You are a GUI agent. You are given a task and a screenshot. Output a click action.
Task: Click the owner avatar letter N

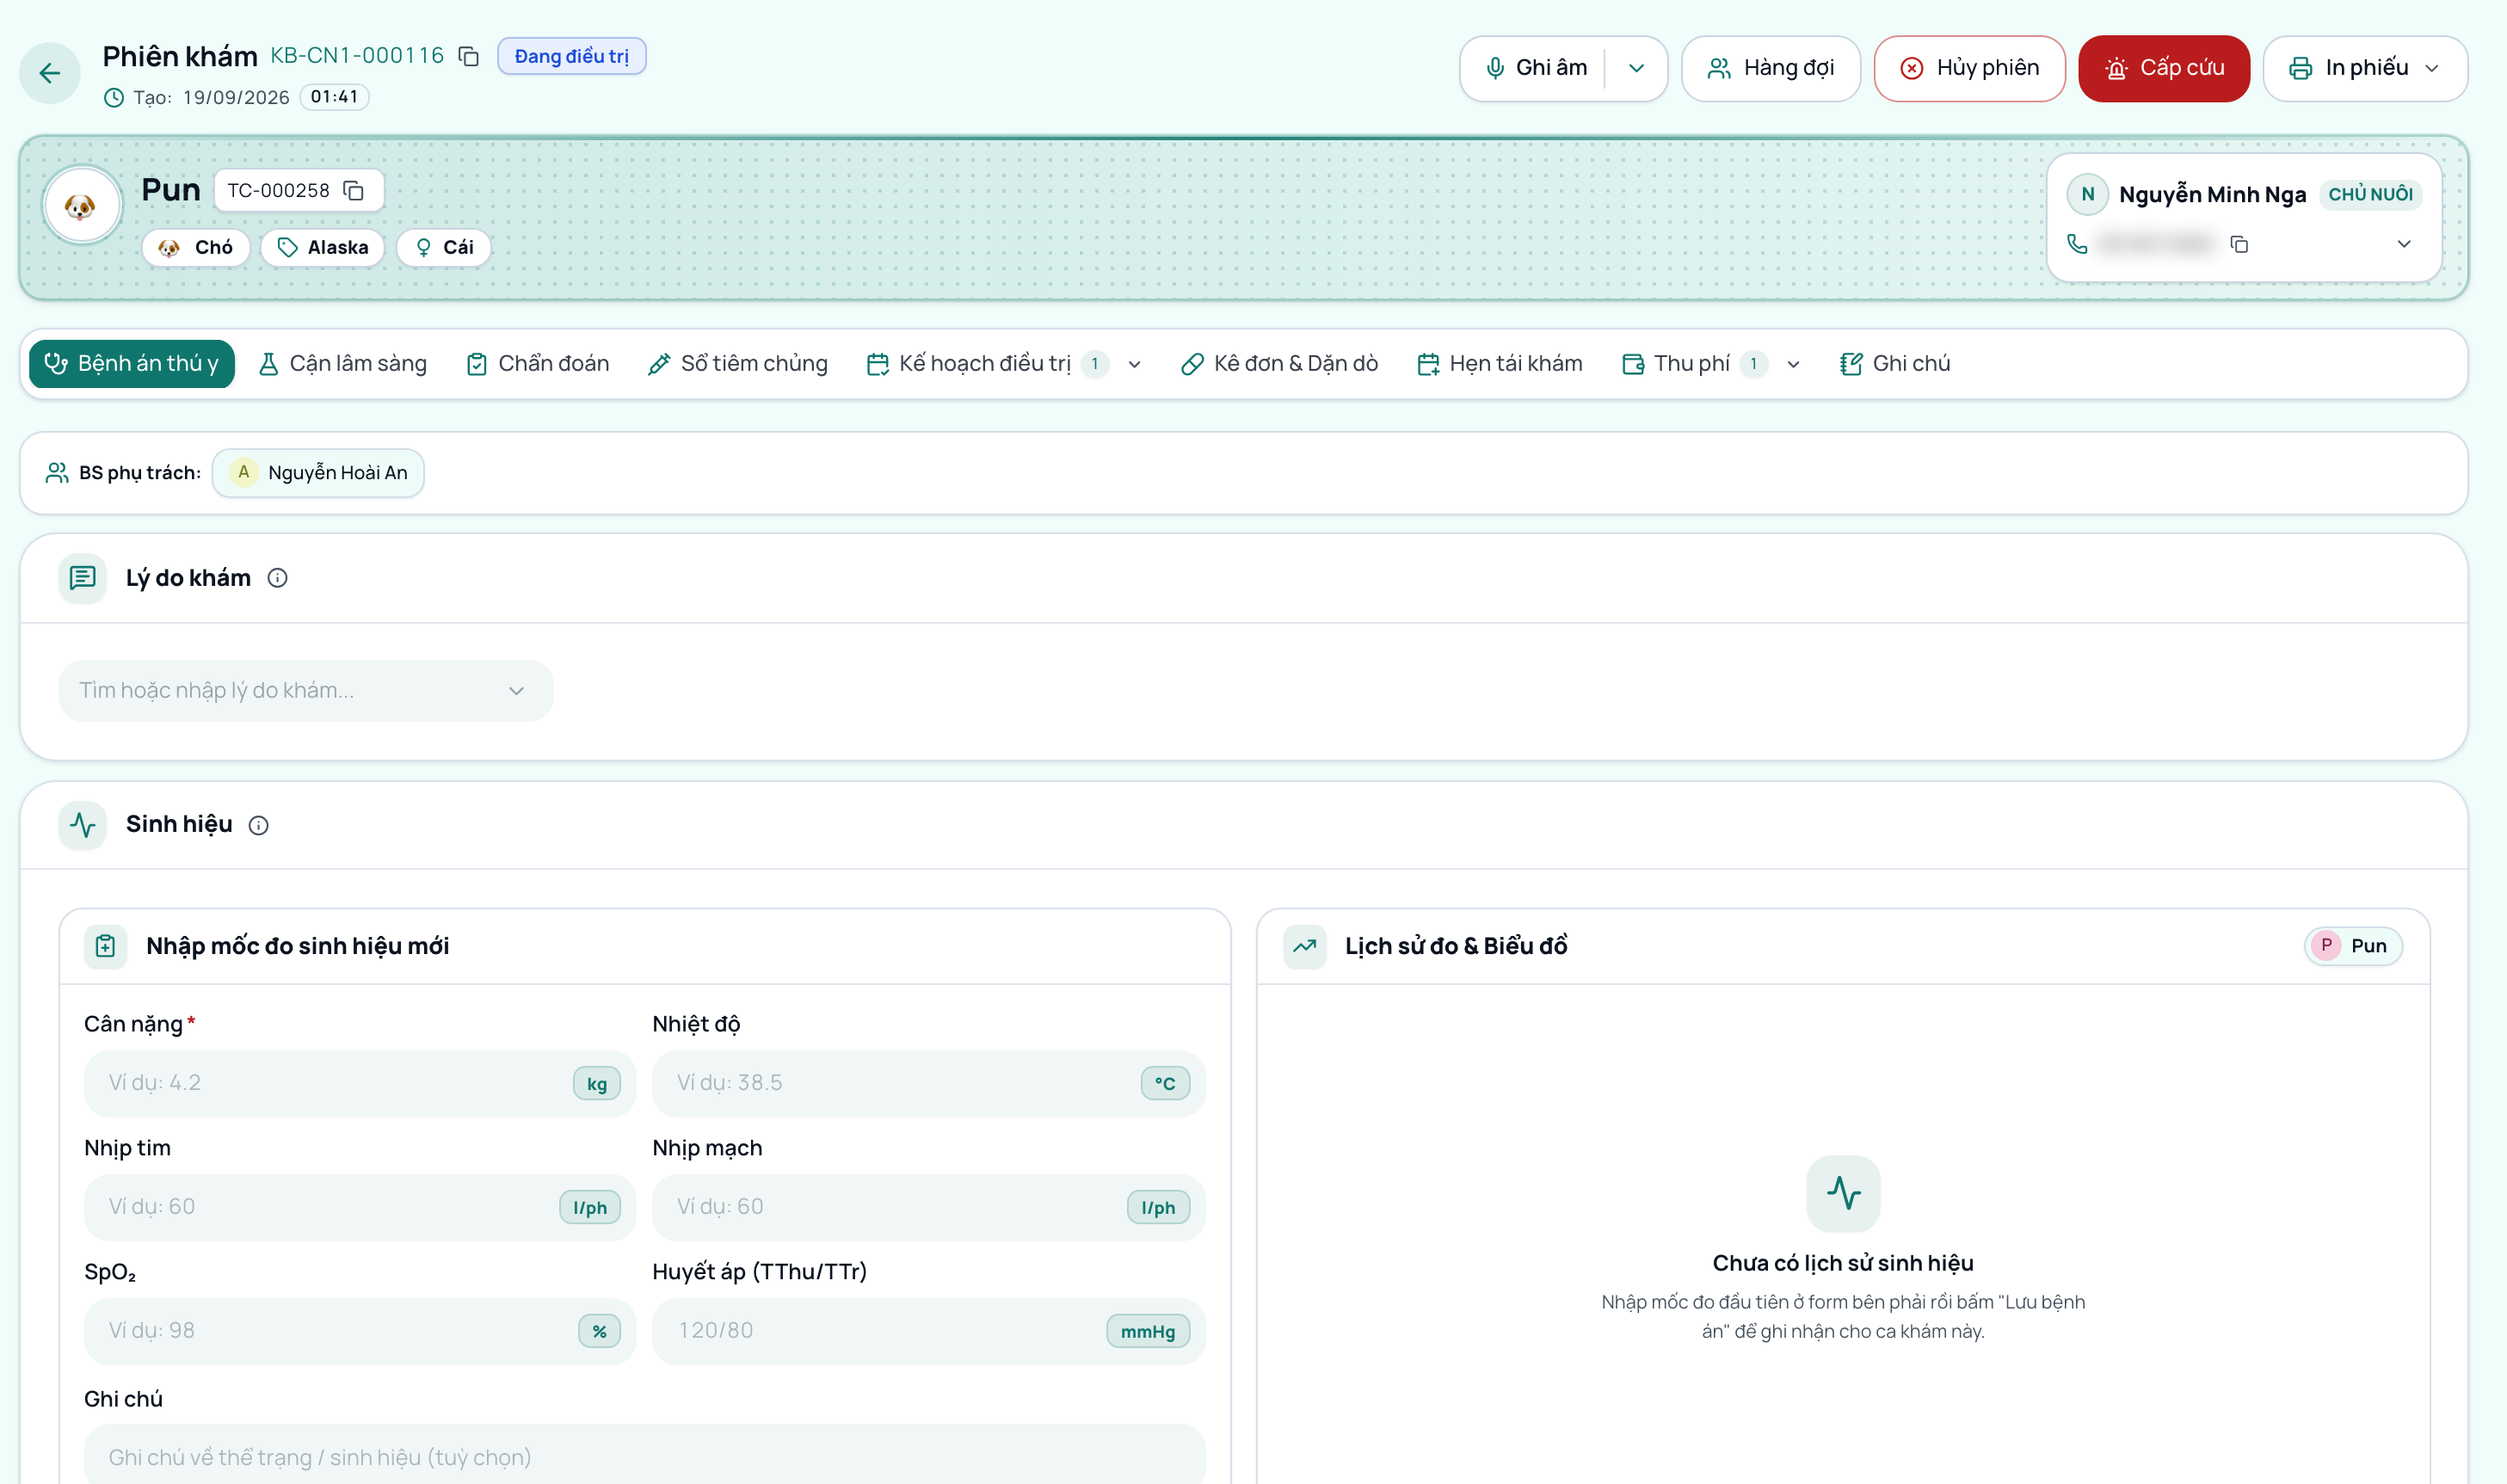point(2087,194)
